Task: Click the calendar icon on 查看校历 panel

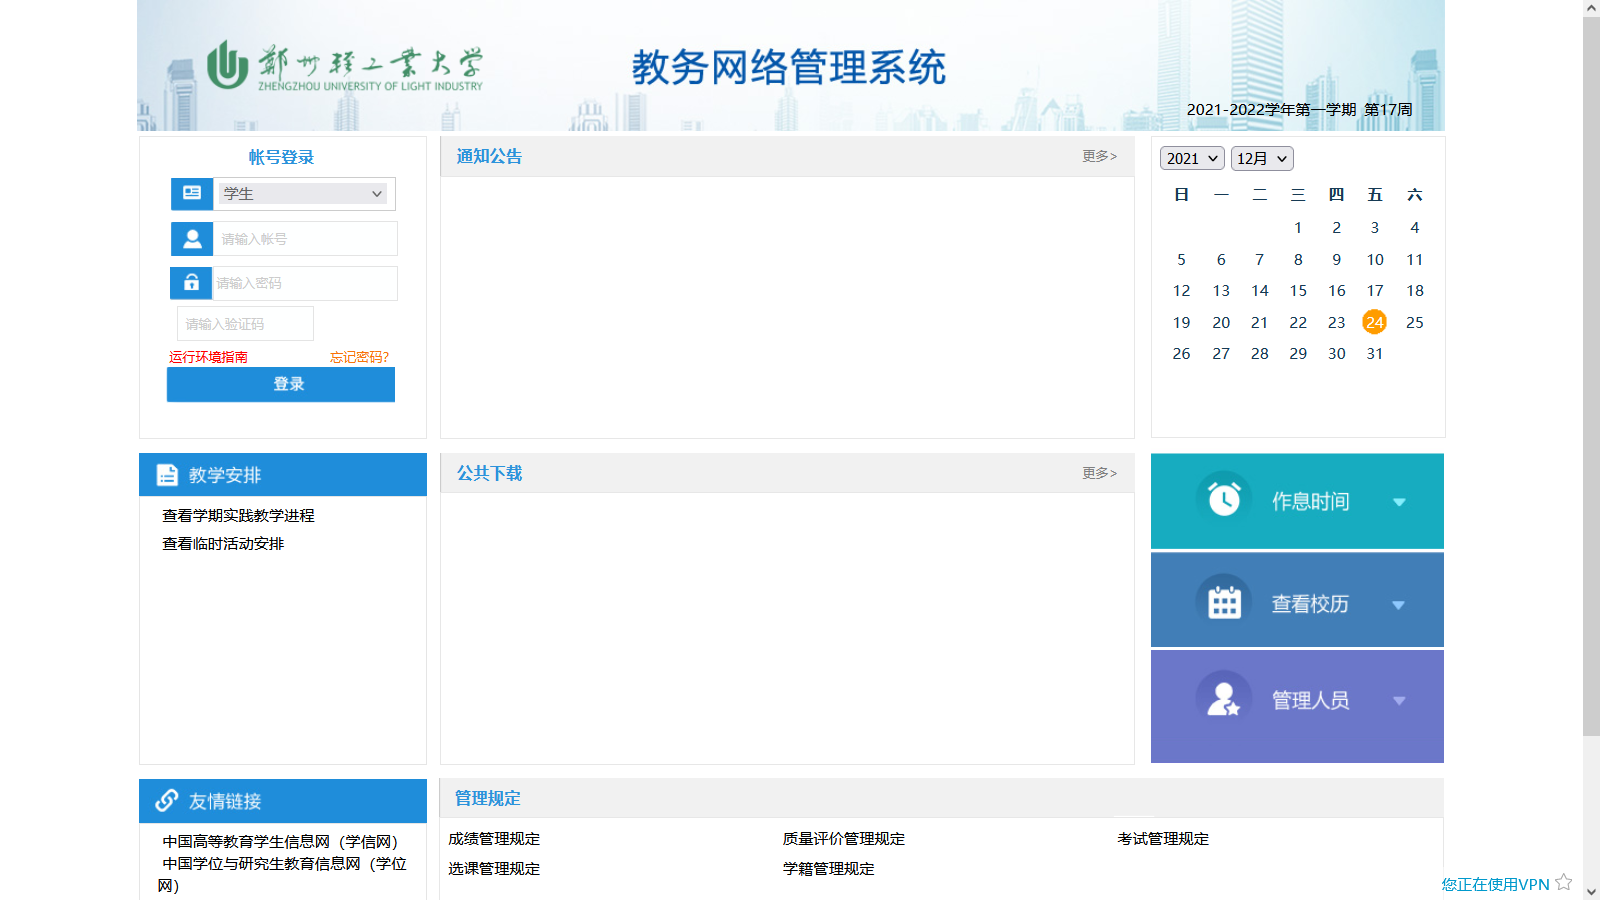Action: [x=1223, y=600]
